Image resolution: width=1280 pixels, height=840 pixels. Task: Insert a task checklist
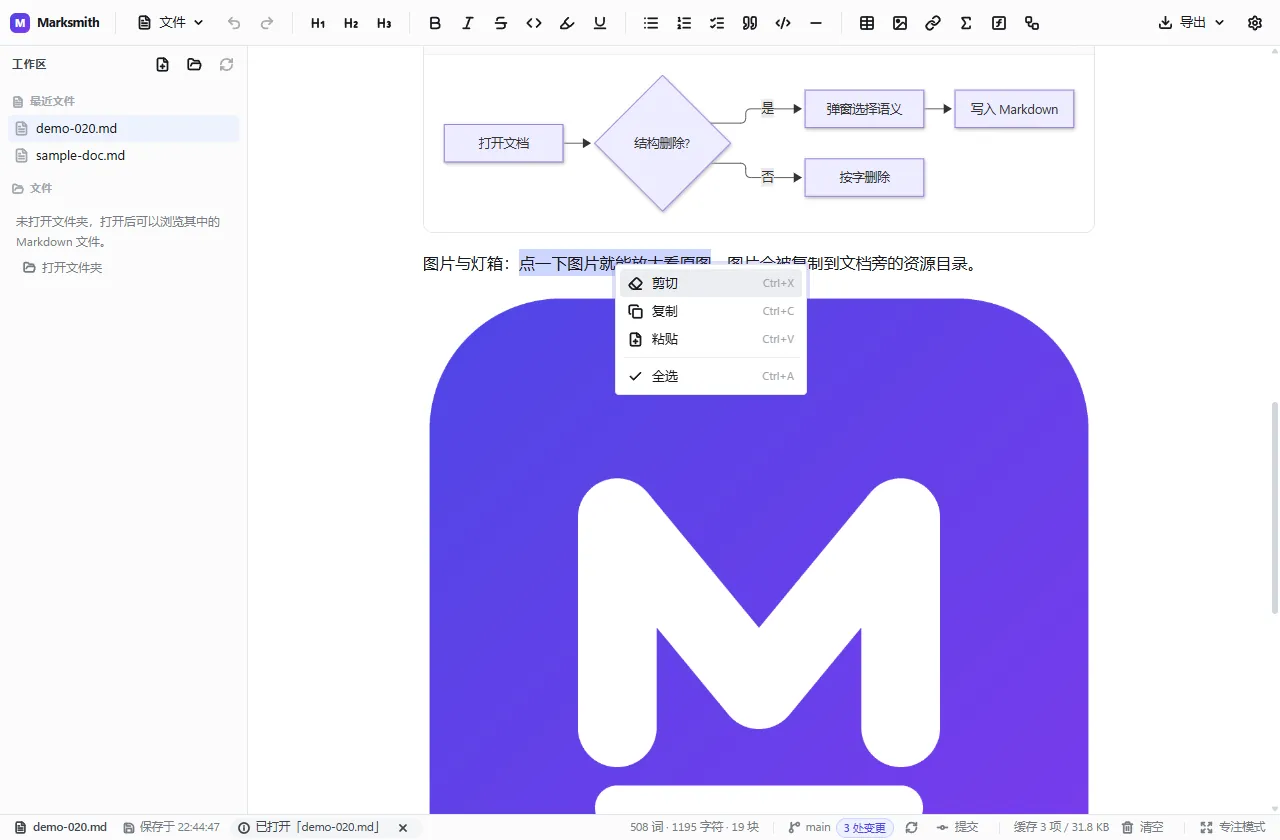point(717,23)
